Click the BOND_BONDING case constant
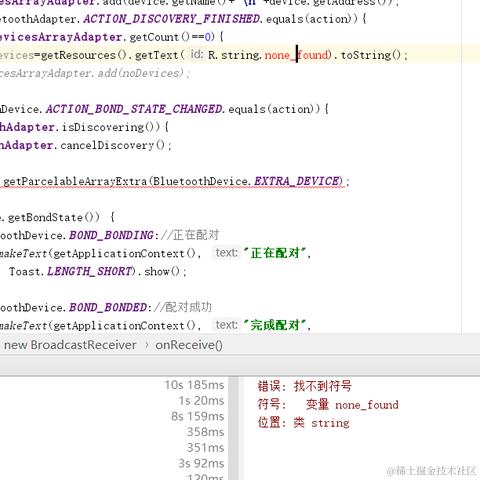 (111, 235)
